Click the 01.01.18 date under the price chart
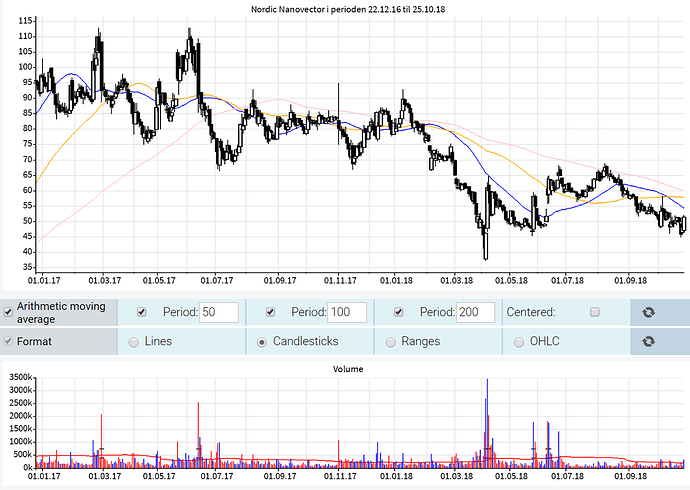690x490 pixels. pos(396,280)
